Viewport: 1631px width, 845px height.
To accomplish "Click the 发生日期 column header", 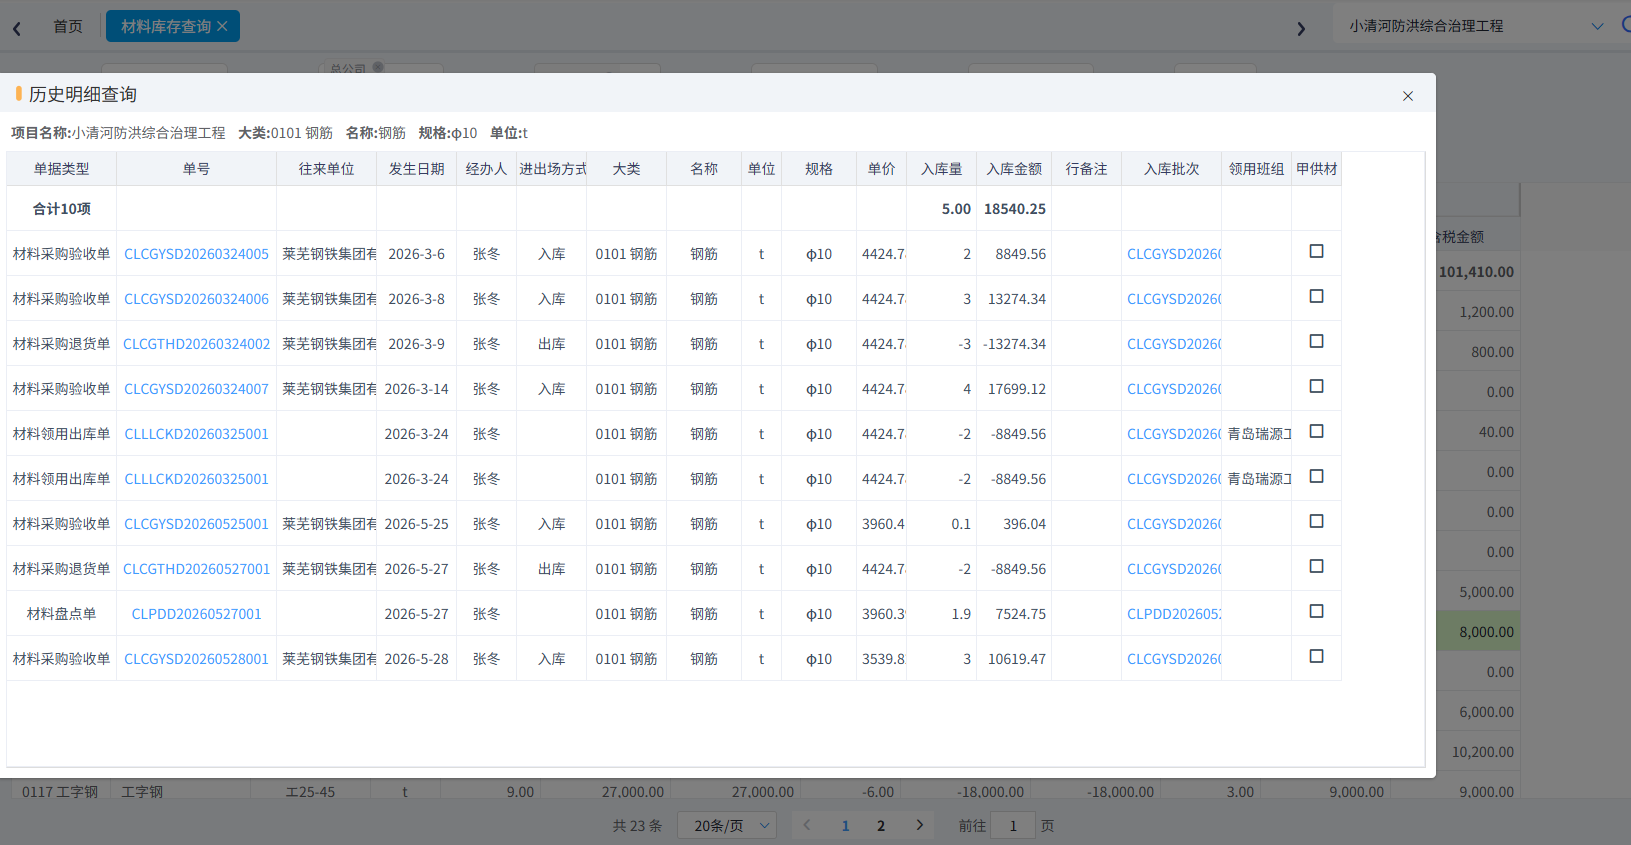I will [x=416, y=169].
